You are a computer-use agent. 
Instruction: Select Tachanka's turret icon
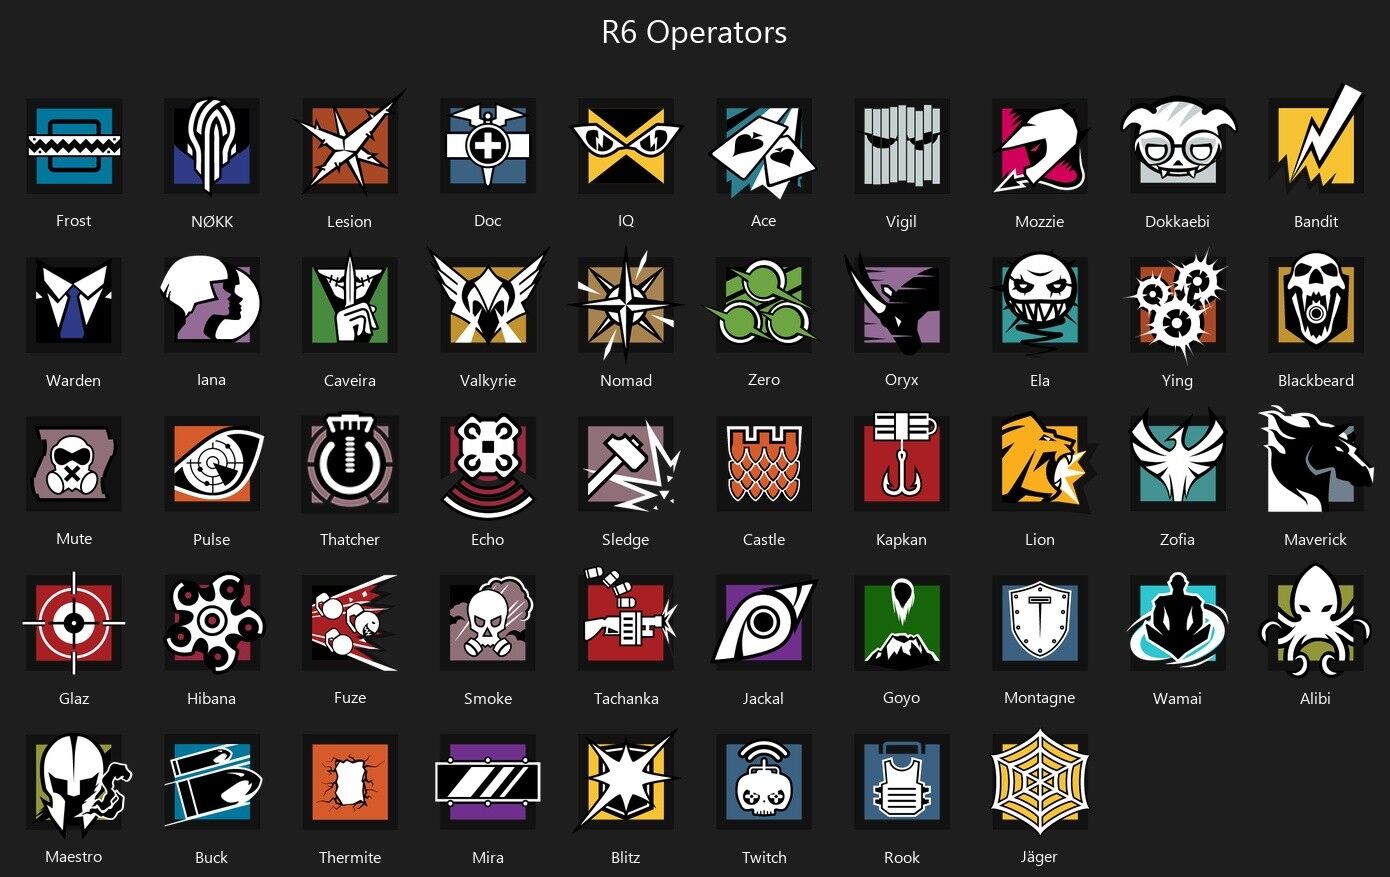coord(628,620)
